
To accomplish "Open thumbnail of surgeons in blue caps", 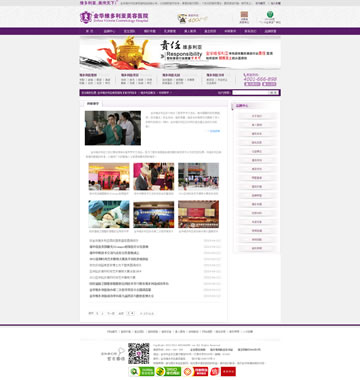I will [109, 214].
